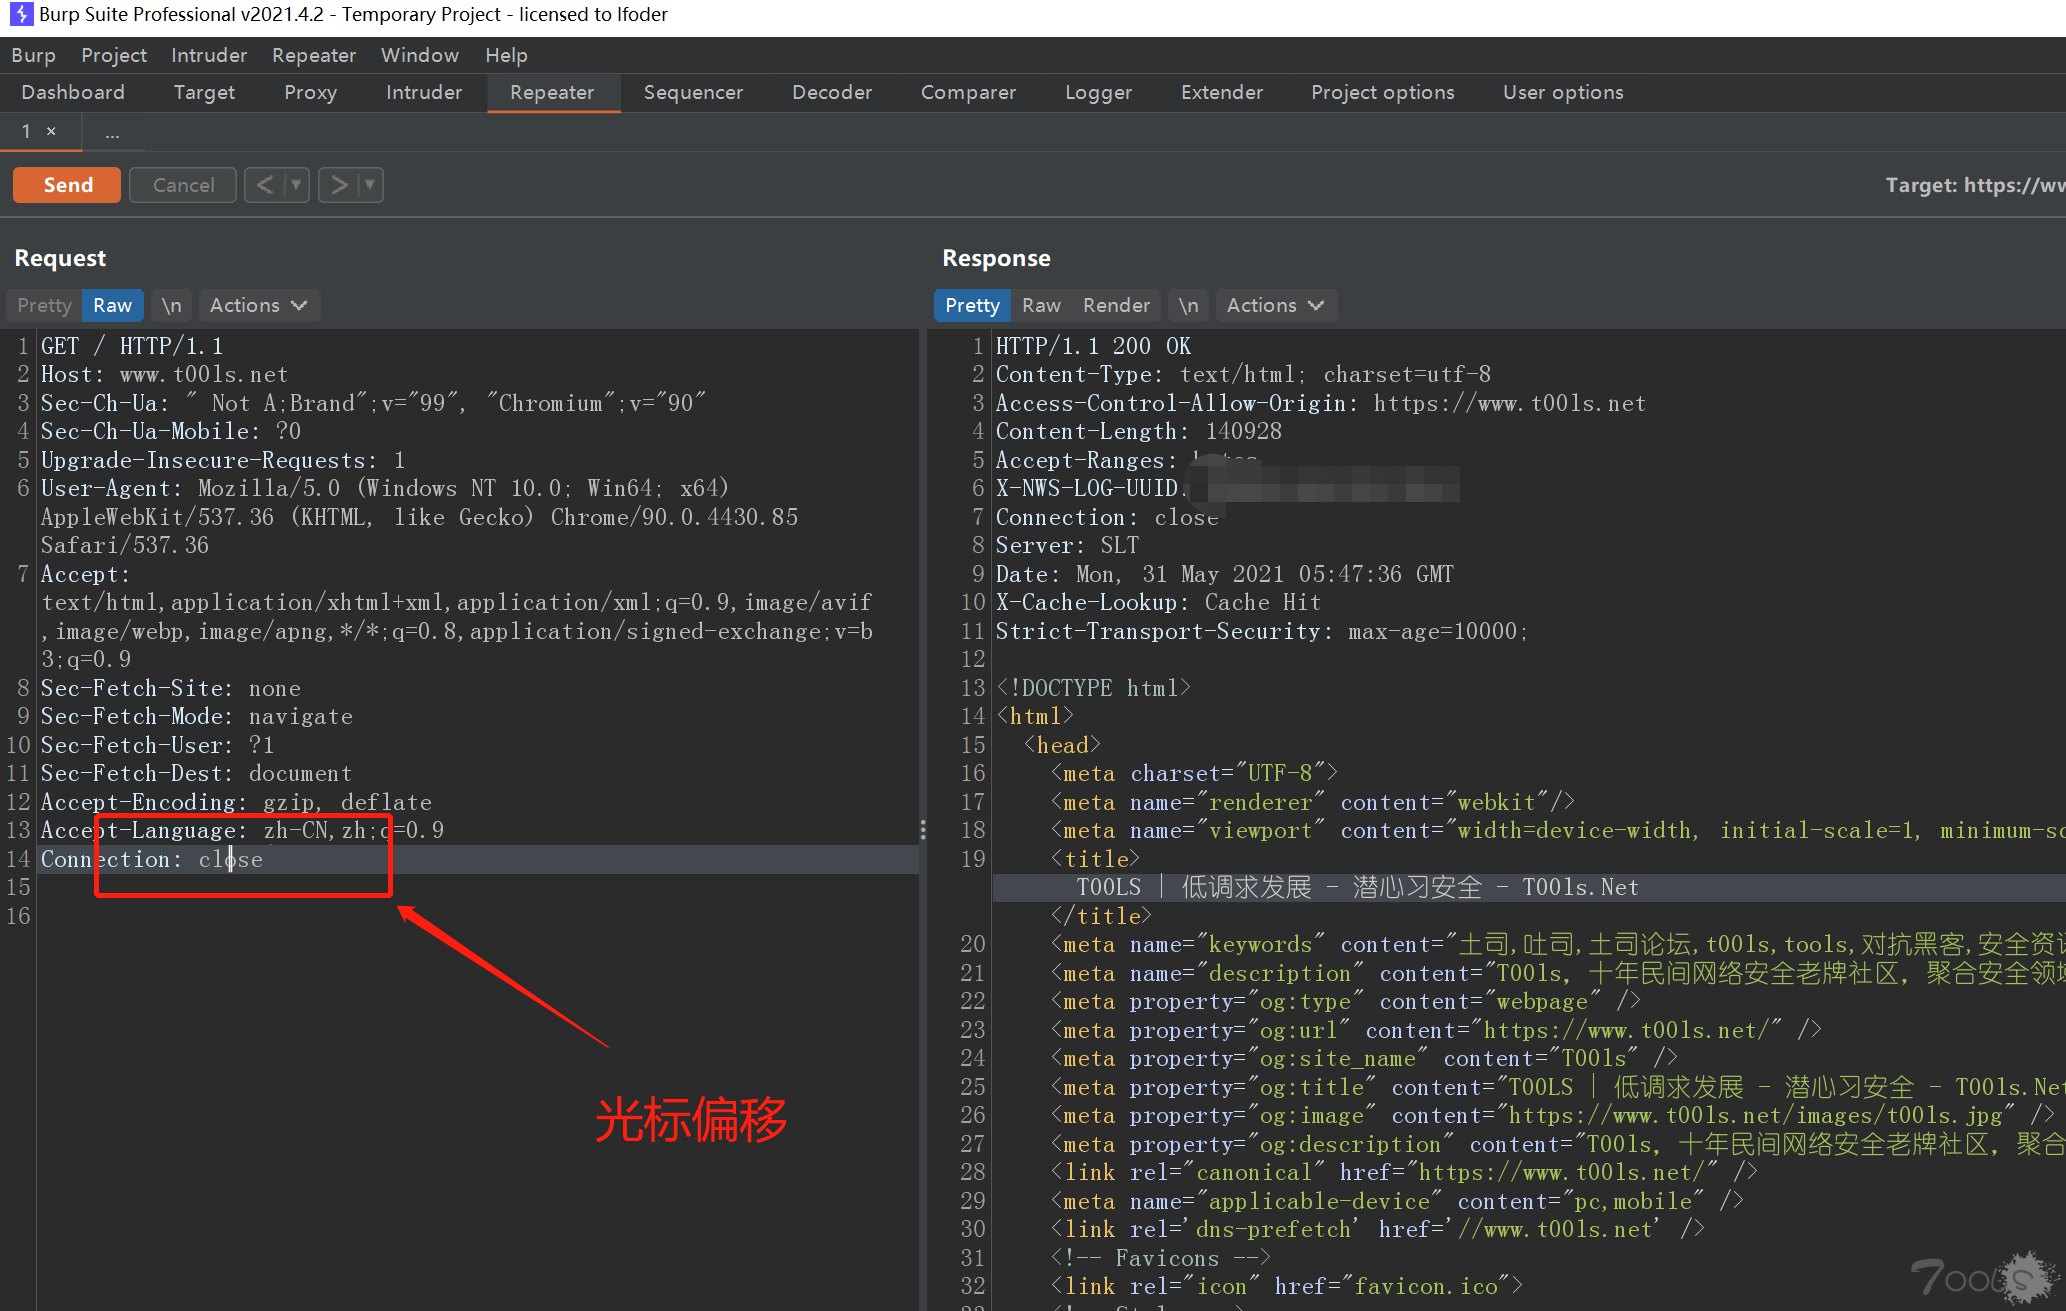Click the 'Sec-Ch-Ua-Mobile: ?0' header line

(x=170, y=431)
